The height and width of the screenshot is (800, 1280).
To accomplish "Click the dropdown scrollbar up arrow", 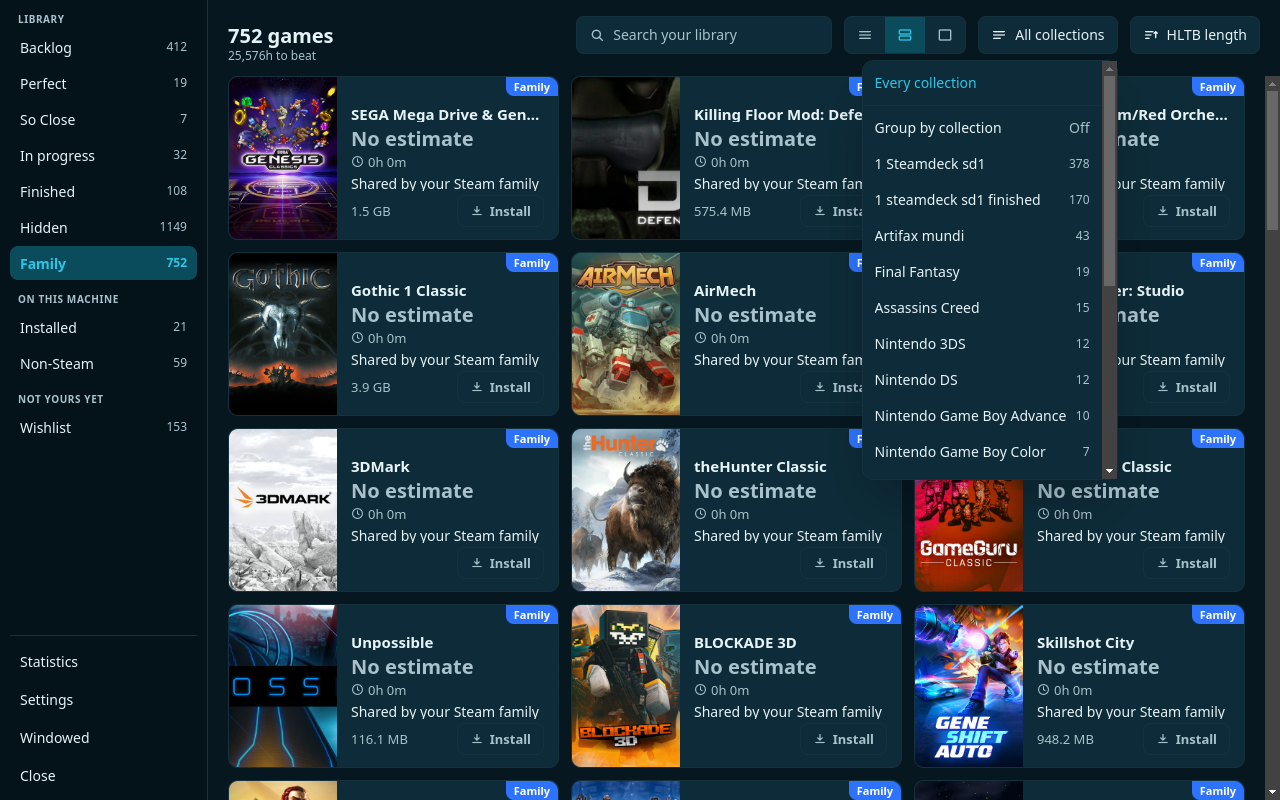I will 1109,68.
